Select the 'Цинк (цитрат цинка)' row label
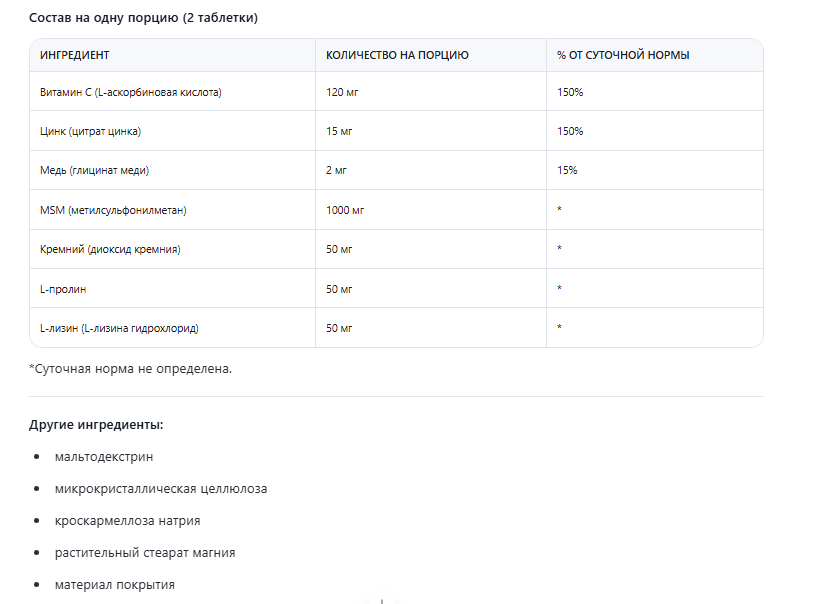824x604 pixels. pos(90,131)
